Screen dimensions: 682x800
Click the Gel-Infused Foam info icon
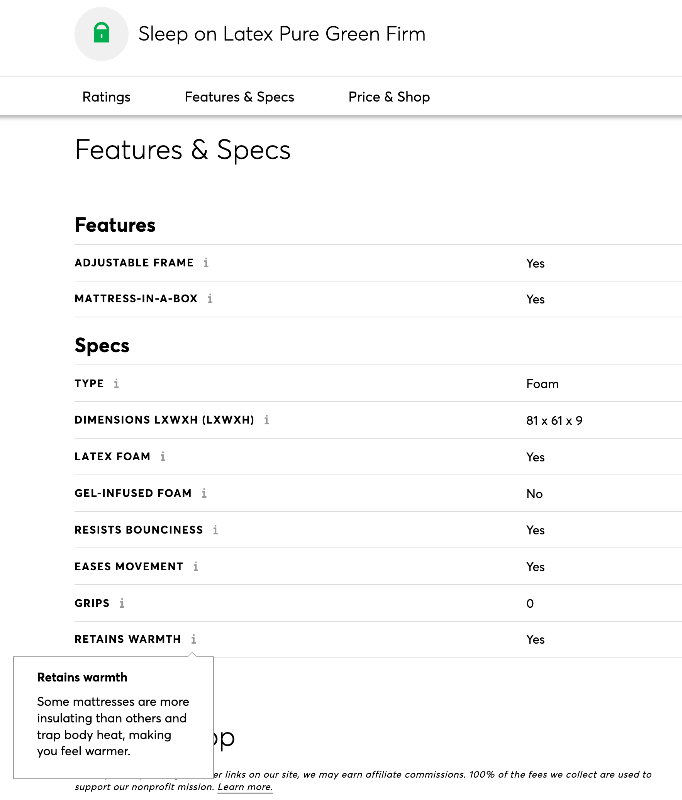(x=204, y=493)
